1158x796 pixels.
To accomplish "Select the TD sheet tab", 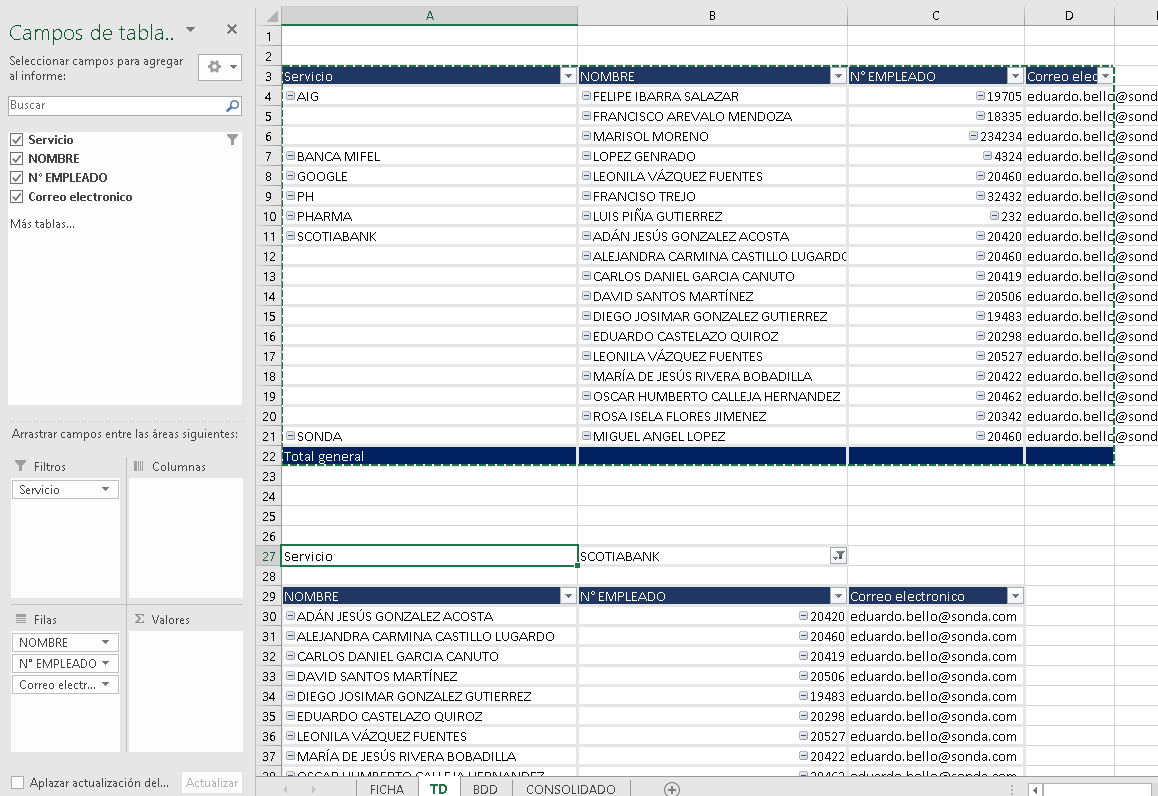I will 439,789.
